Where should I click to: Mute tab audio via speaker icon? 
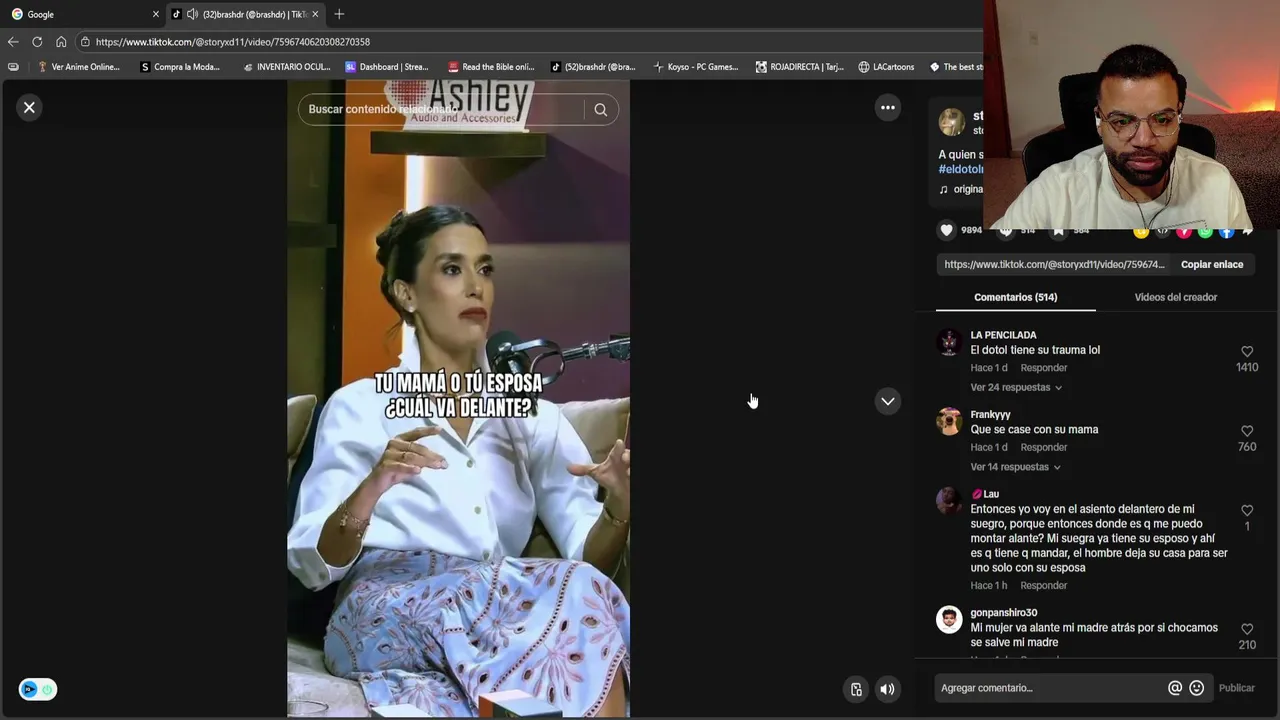(x=192, y=14)
